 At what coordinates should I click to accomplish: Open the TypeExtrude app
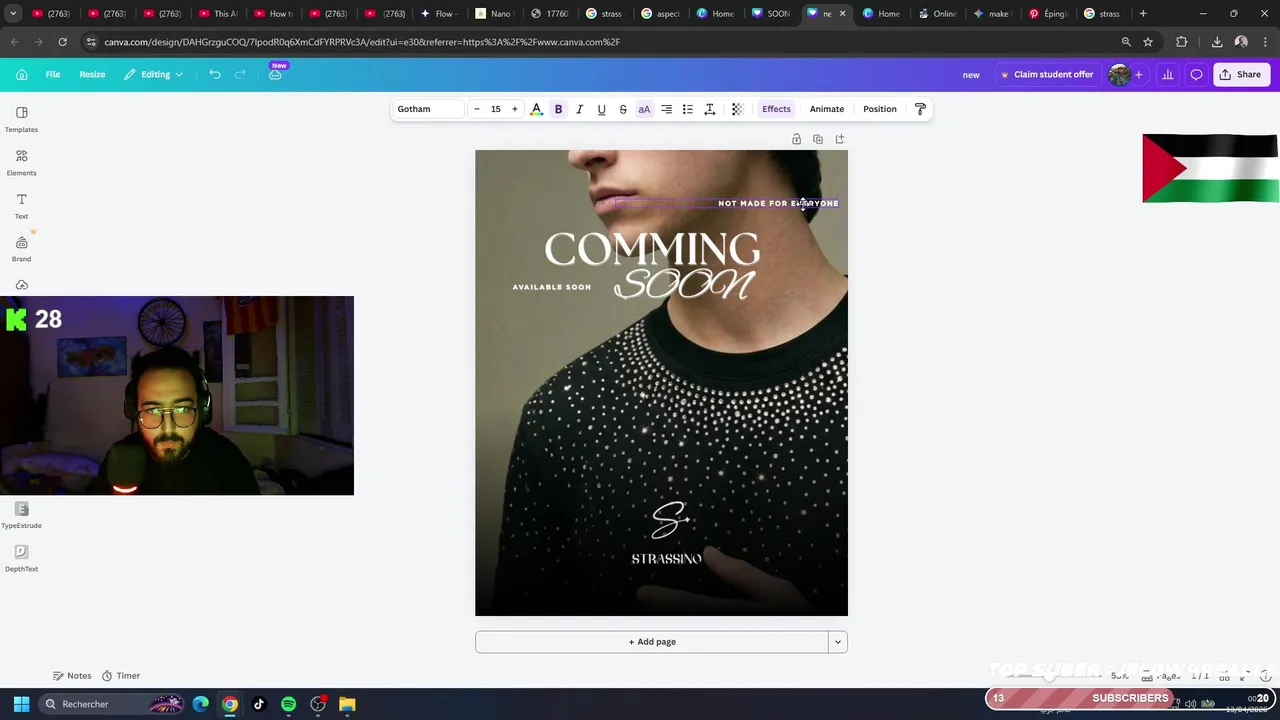point(21,515)
